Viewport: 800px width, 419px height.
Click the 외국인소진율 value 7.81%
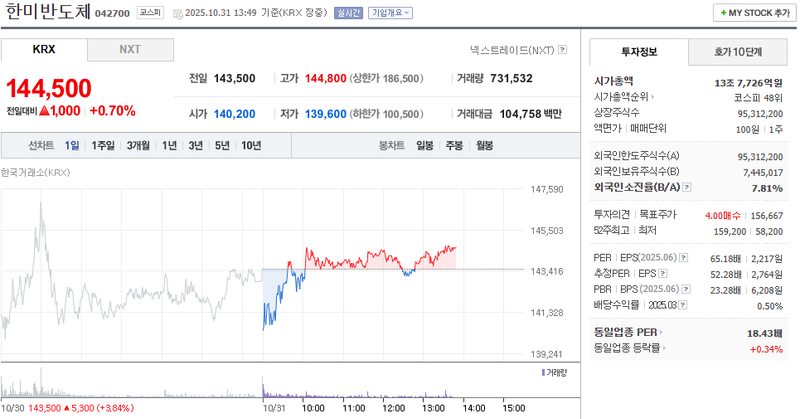[767, 188]
